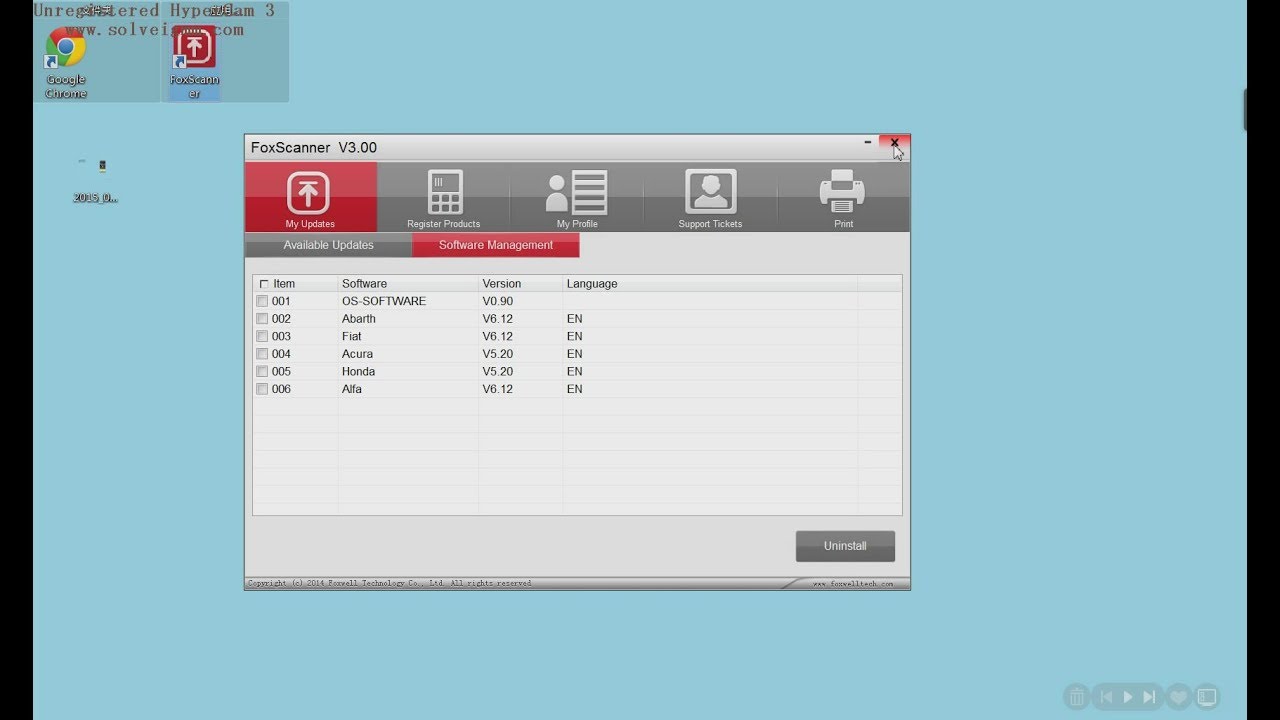Minimize the FoxScanner window
The width and height of the screenshot is (1280, 720).
point(868,143)
